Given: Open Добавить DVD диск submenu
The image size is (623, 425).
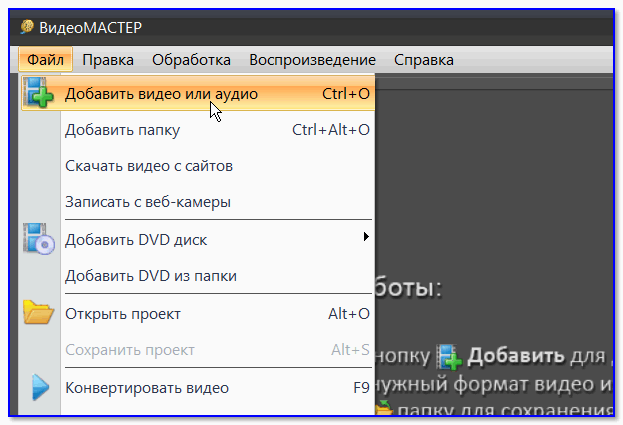Looking at the screenshot, I should click(x=198, y=240).
